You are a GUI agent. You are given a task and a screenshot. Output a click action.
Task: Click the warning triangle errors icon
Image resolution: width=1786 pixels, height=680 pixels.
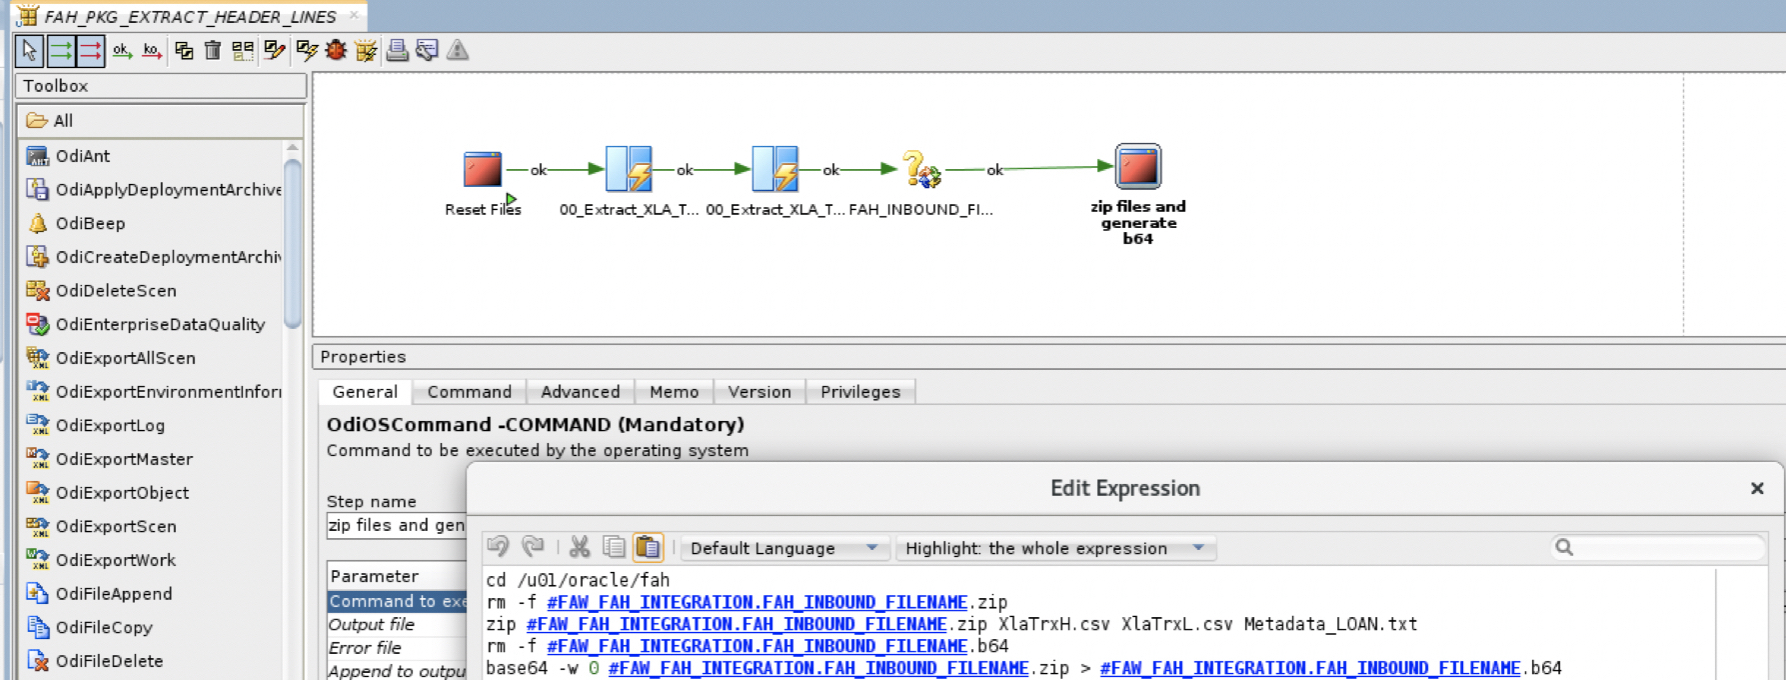(457, 50)
